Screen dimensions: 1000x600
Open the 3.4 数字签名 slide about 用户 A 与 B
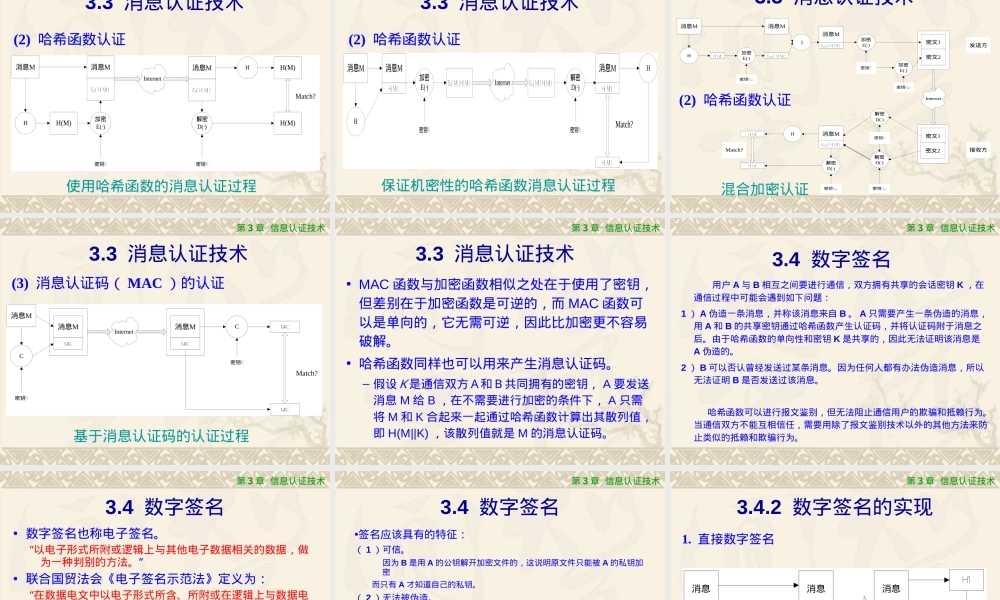point(835,342)
